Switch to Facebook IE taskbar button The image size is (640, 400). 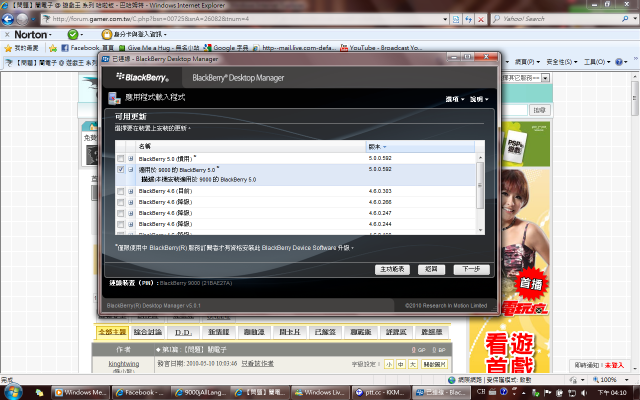pos(140,393)
